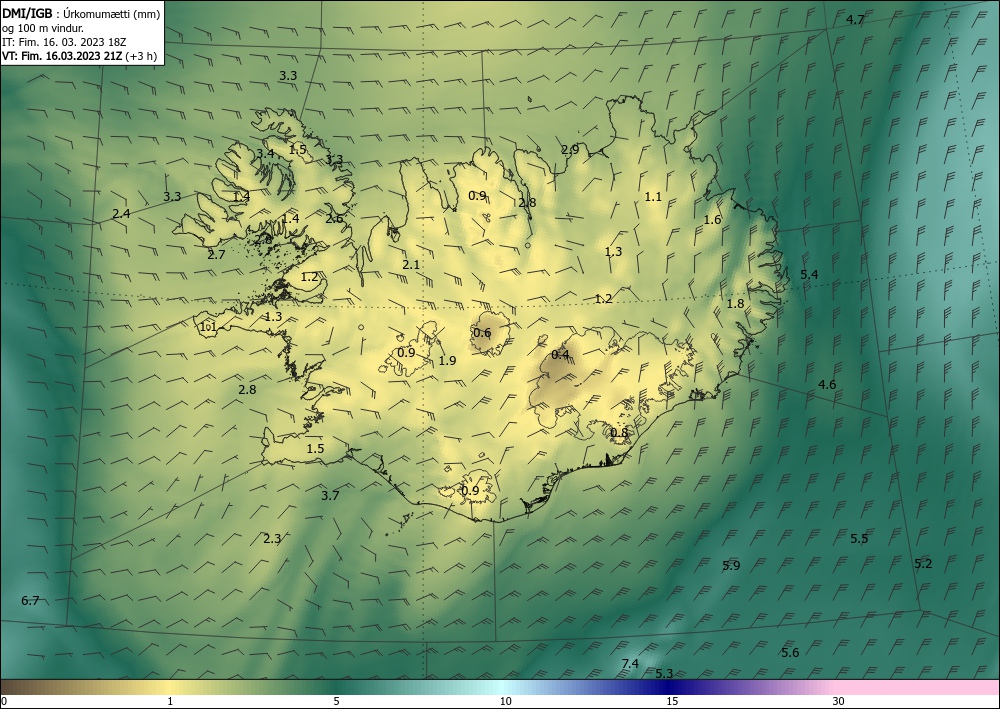This screenshot has height=709, width=1000.
Task: Click the 10 tick label on the color scale
Action: (x=506, y=701)
